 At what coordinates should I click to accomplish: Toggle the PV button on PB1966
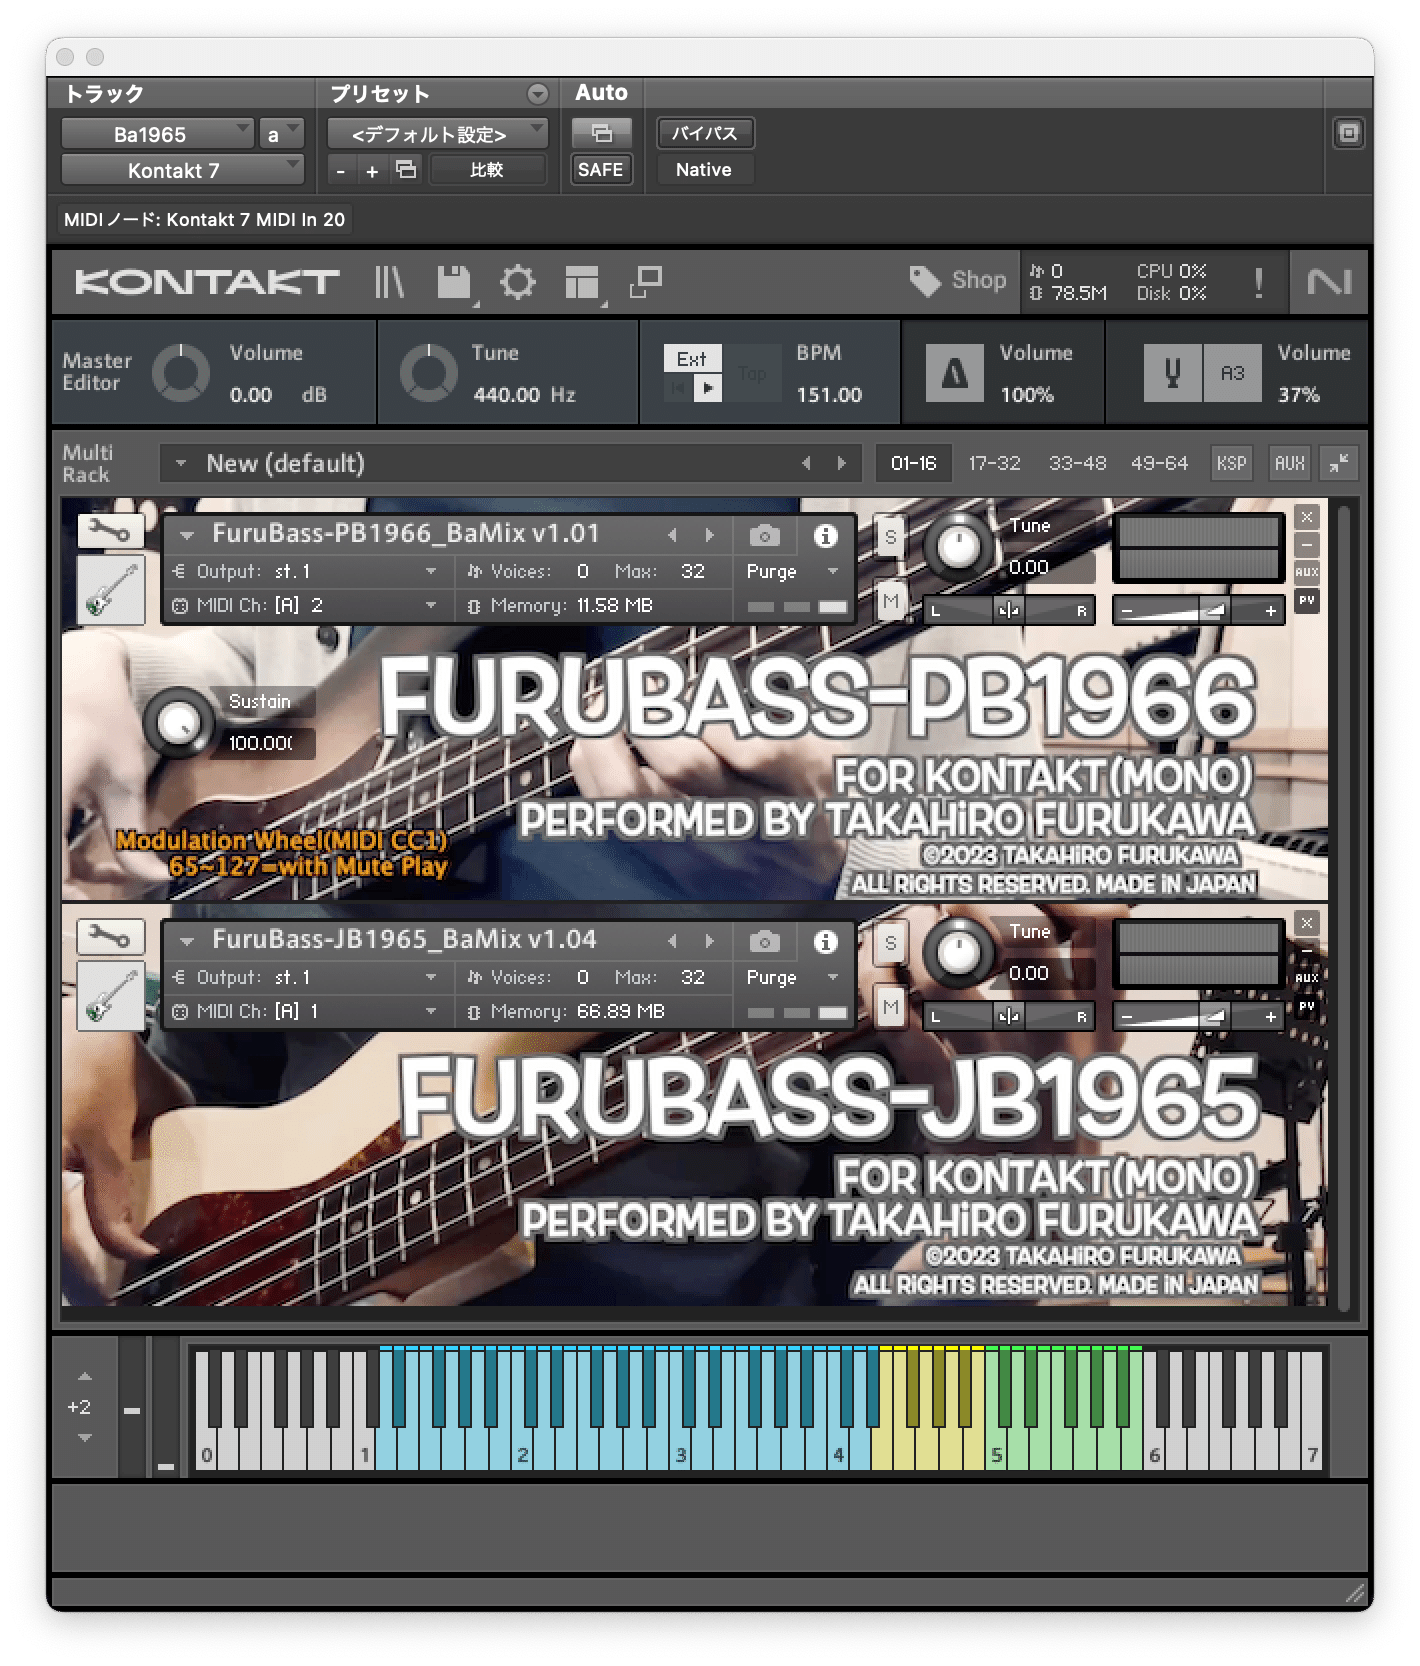click(1307, 600)
